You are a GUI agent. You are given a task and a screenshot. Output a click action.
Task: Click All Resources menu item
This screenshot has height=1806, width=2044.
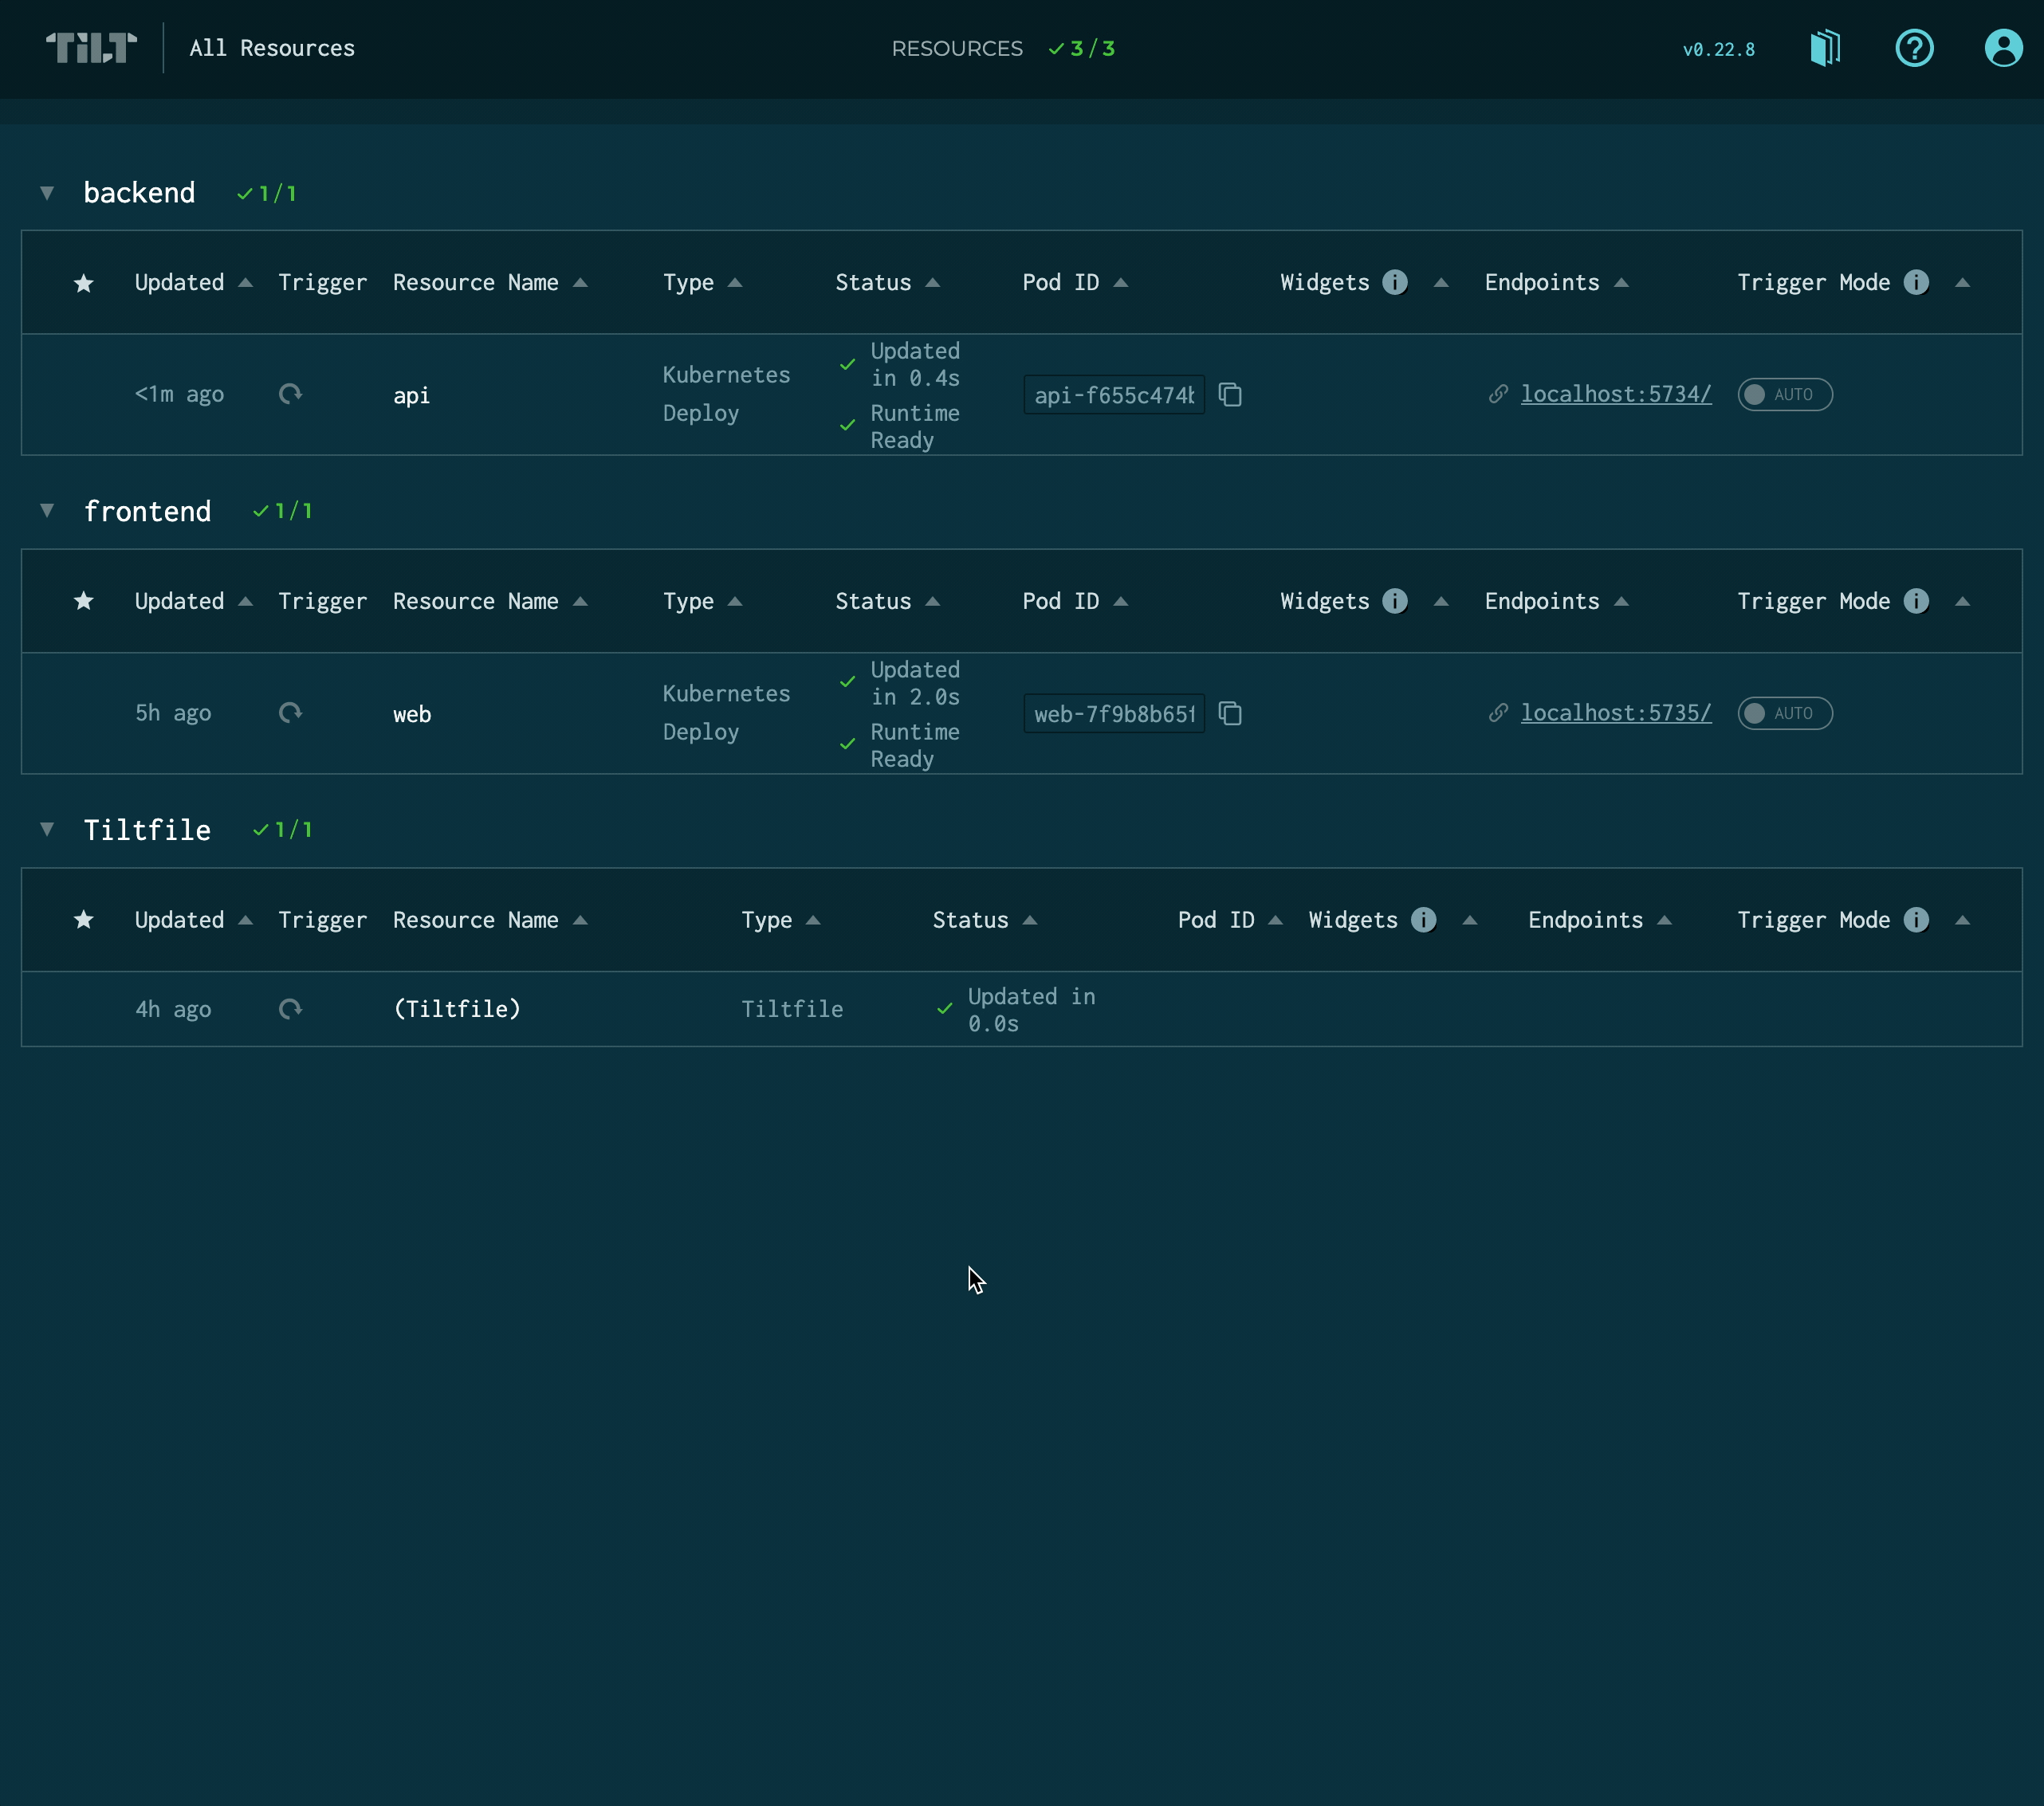pyautogui.click(x=272, y=47)
